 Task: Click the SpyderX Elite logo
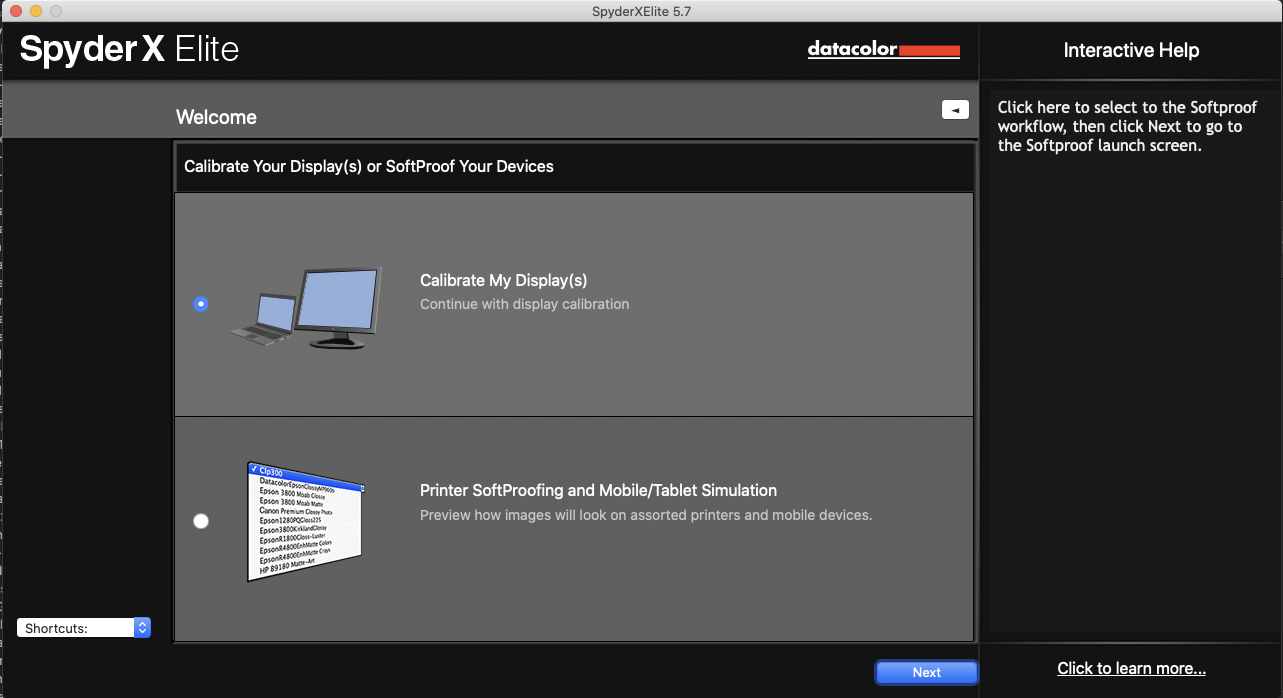coord(128,47)
